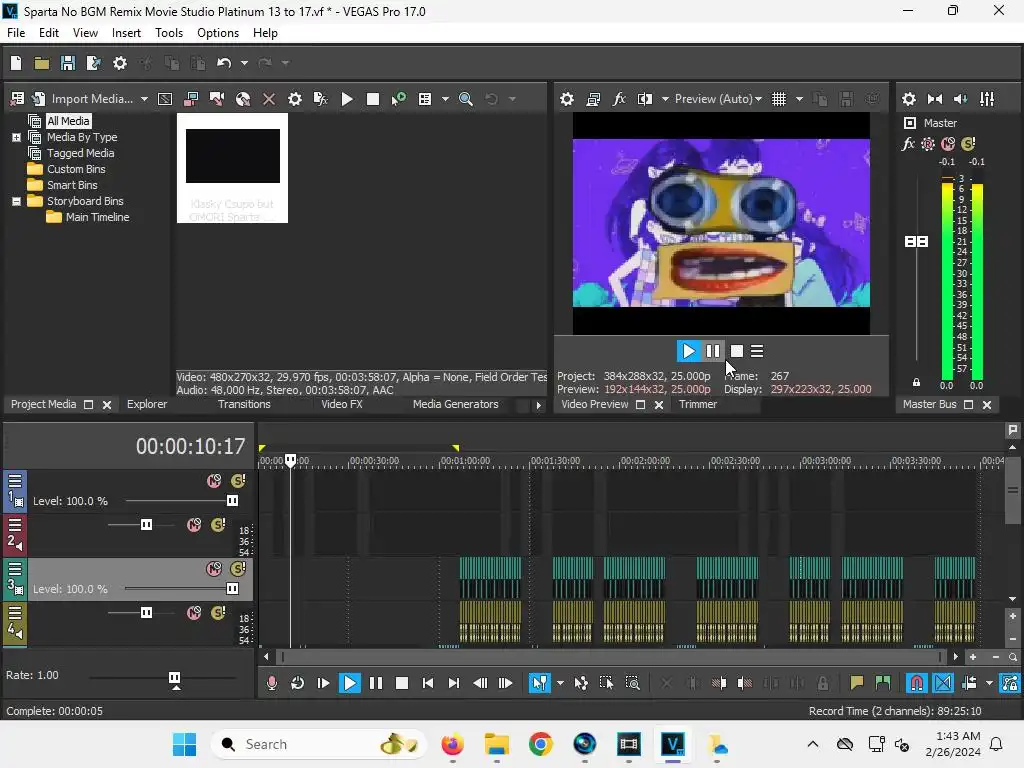The width and height of the screenshot is (1024, 768).
Task: Select the Klasky Csupo media thumbnail
Action: point(232,168)
